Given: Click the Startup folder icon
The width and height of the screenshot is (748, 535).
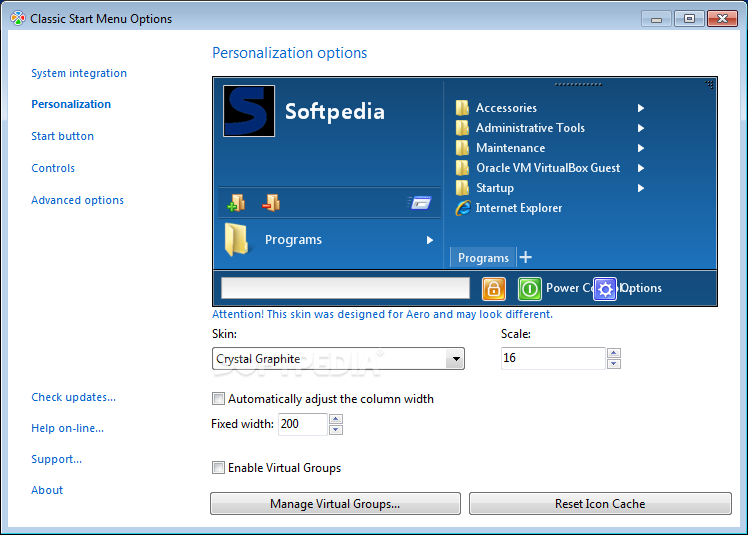Looking at the screenshot, I should coord(462,188).
